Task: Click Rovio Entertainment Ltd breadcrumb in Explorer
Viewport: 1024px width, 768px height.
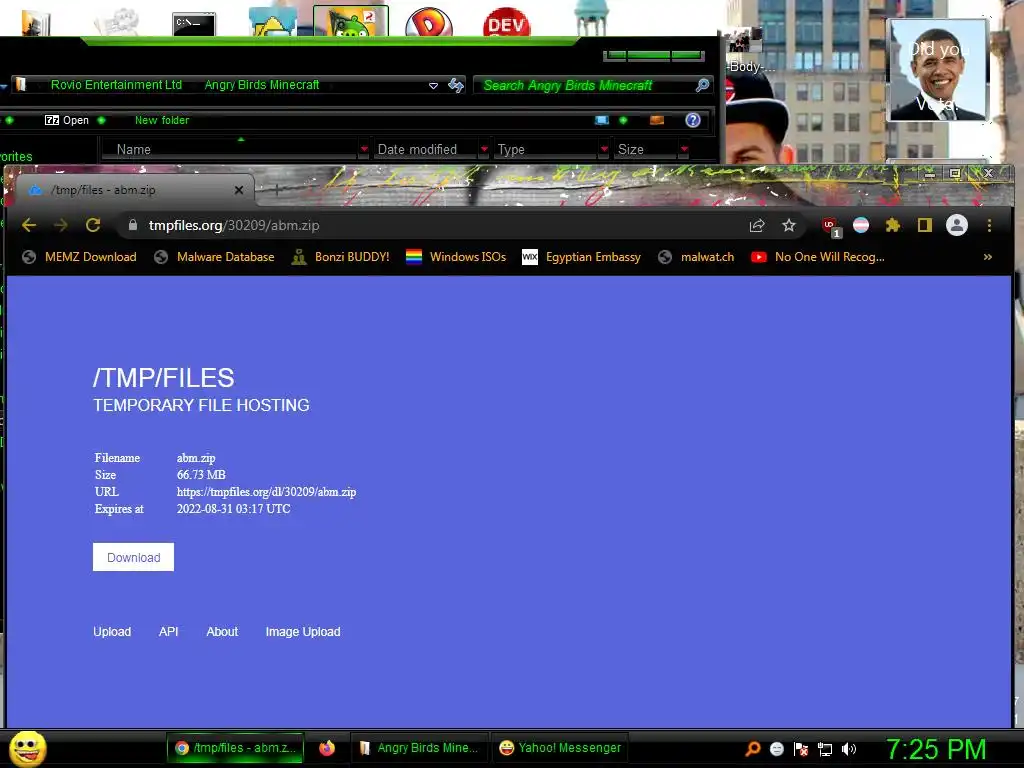Action: pos(116,85)
